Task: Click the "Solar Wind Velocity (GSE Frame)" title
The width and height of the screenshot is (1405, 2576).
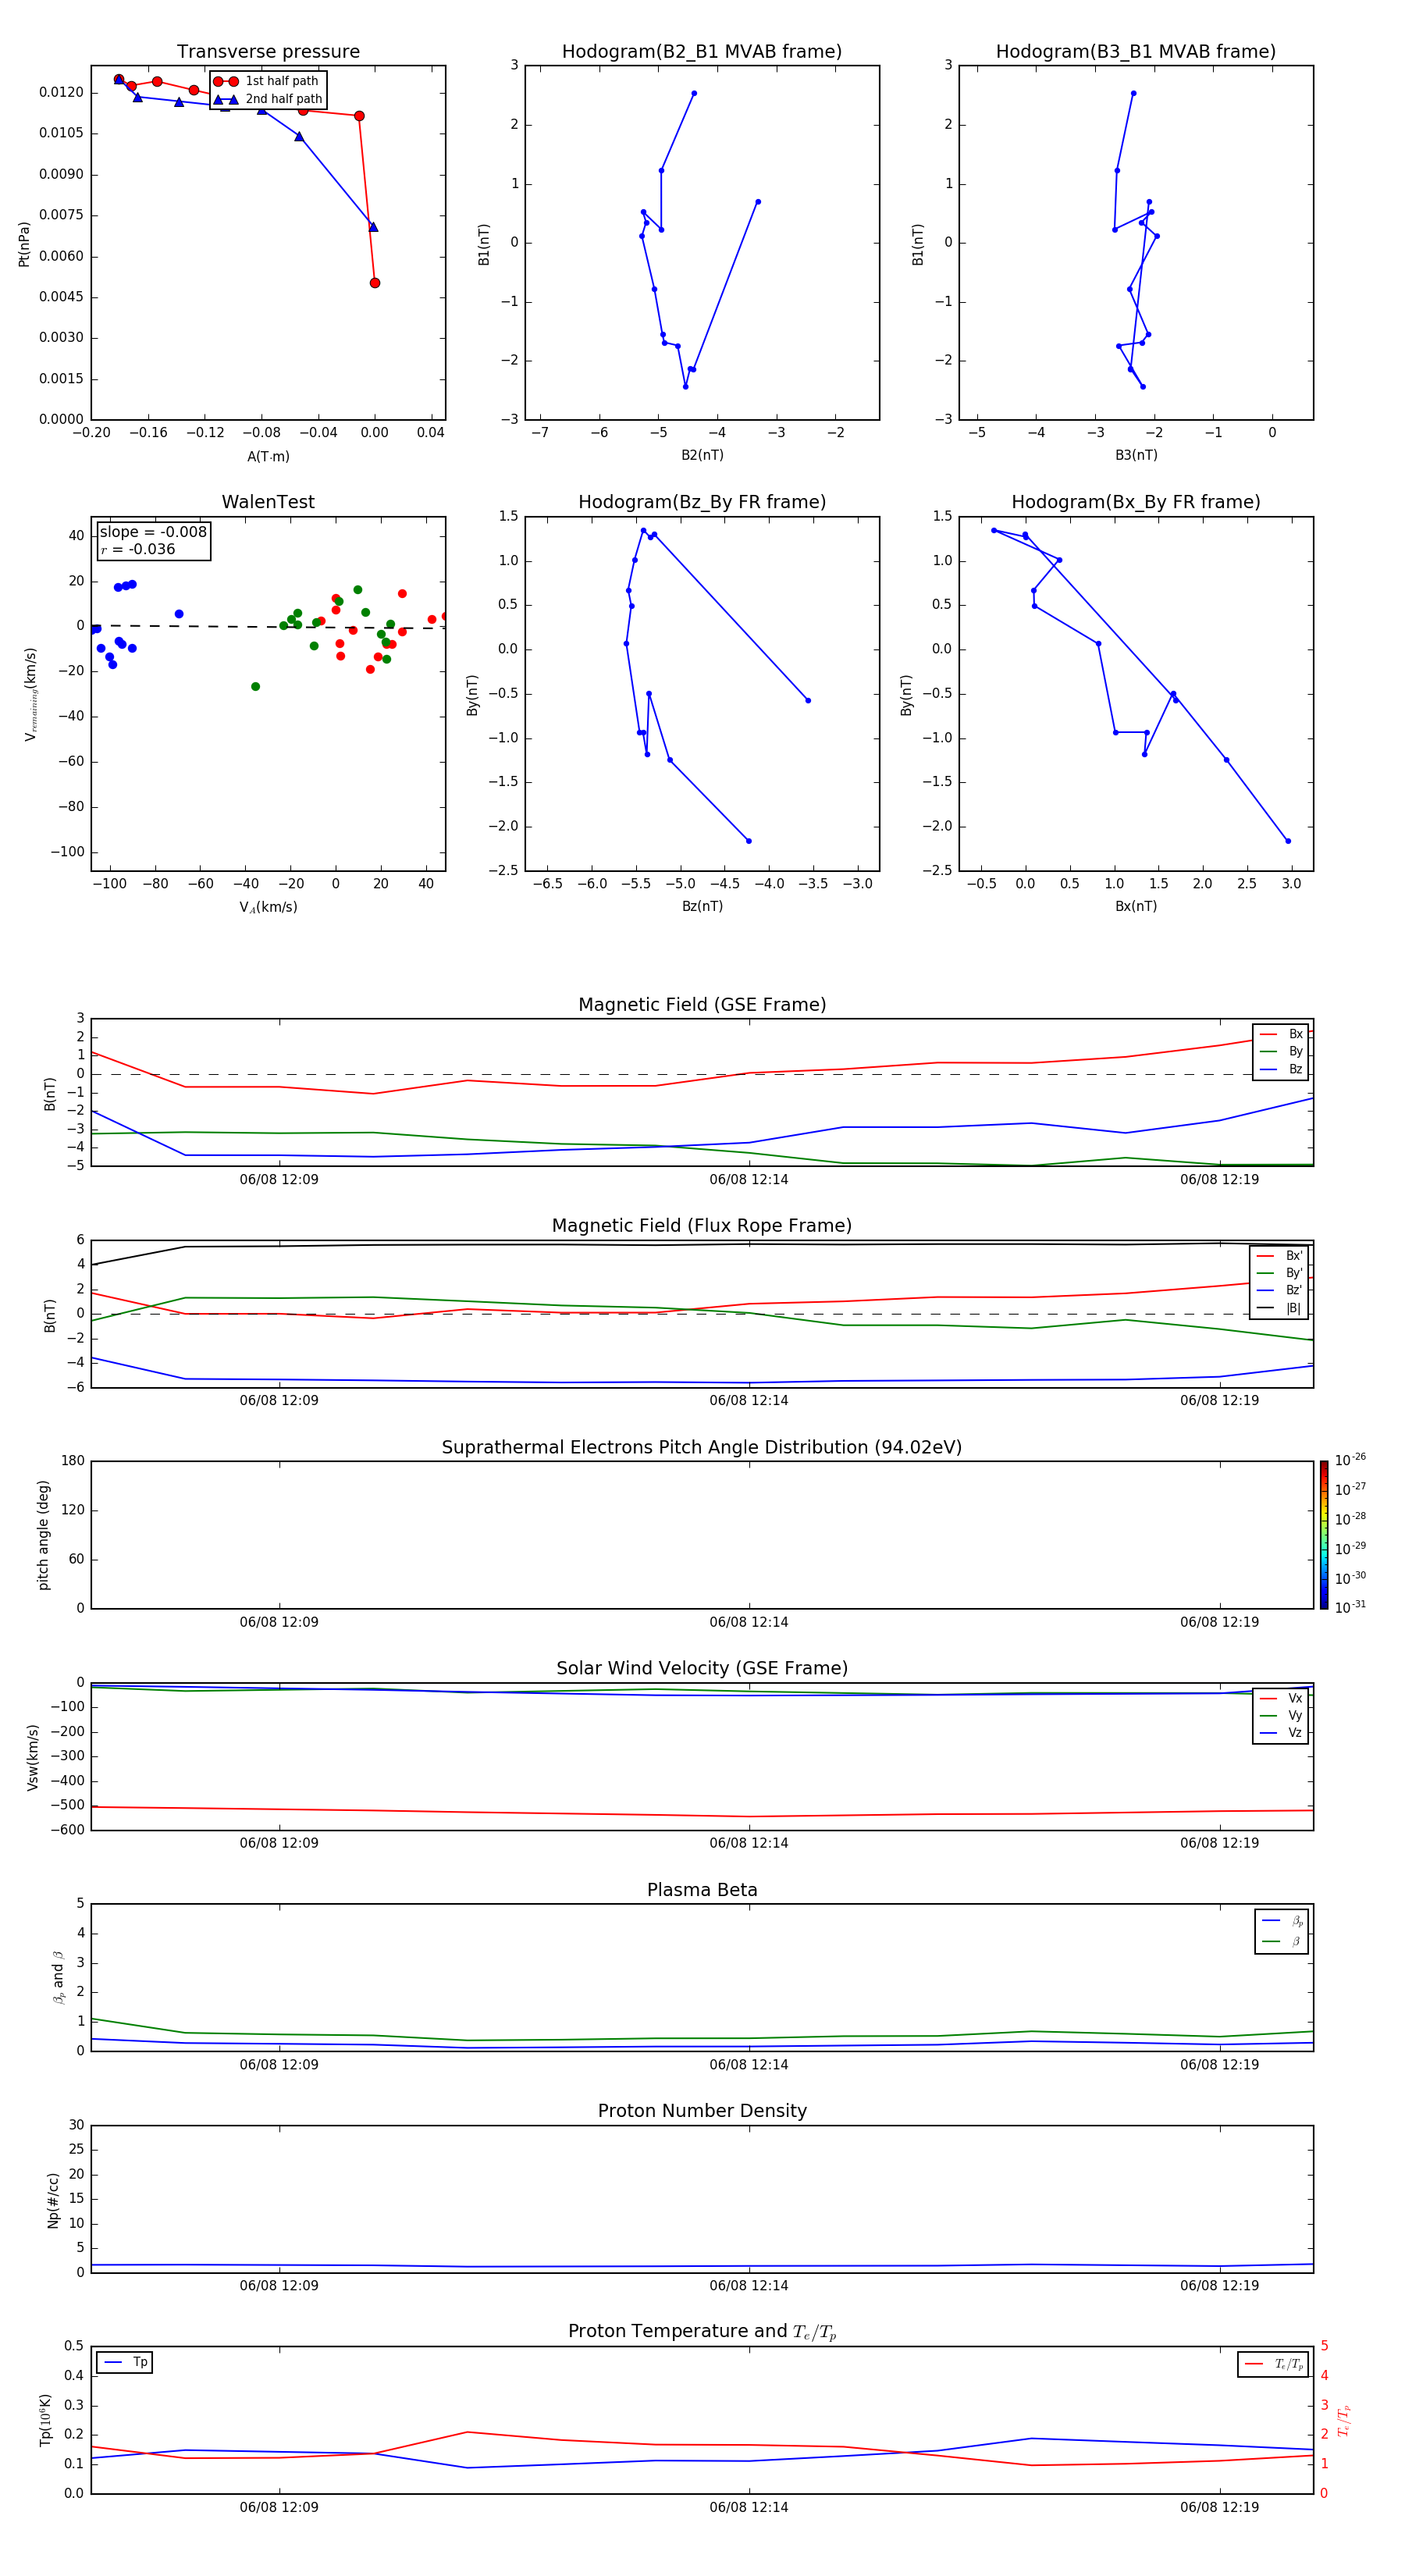Action: [702, 1668]
